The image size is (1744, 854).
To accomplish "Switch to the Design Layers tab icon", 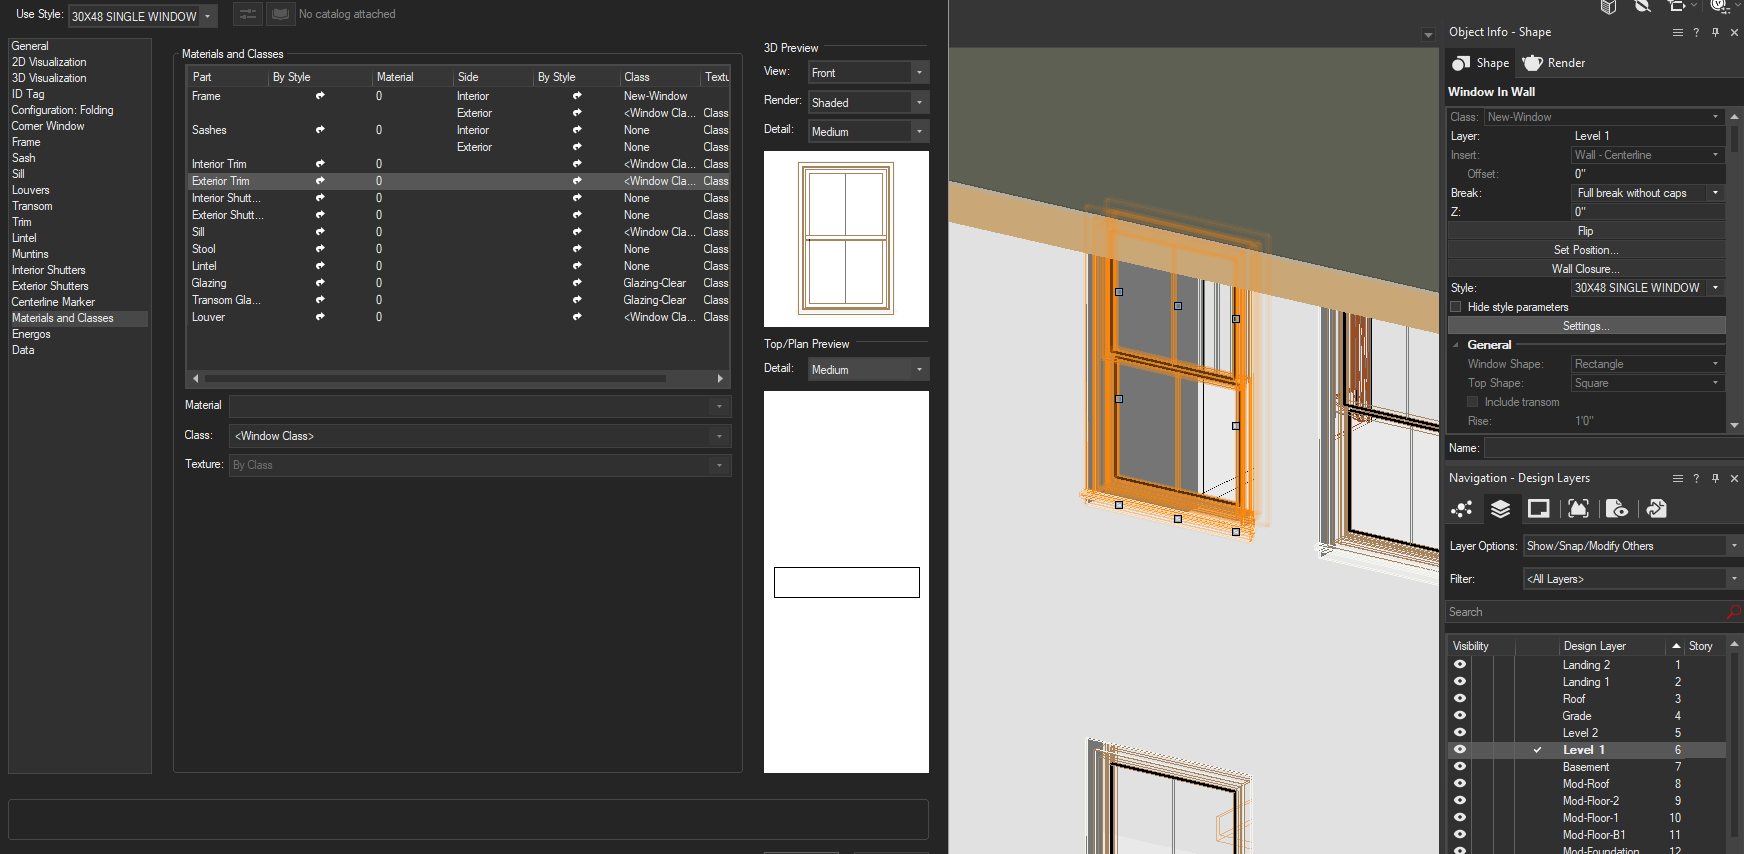I will point(1500,509).
